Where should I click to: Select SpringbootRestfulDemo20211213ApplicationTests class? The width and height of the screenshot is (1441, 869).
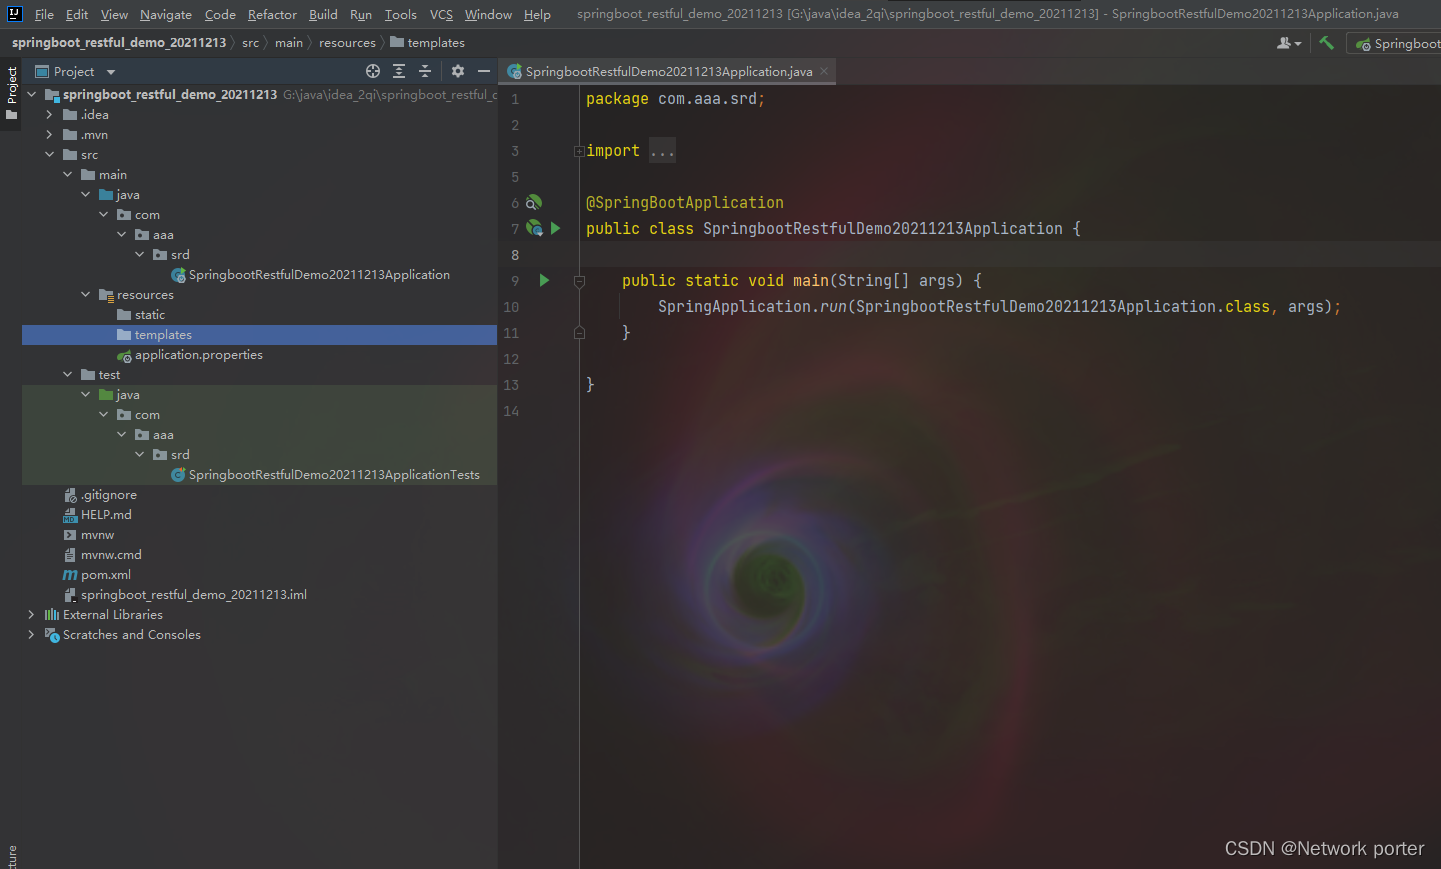tap(325, 474)
